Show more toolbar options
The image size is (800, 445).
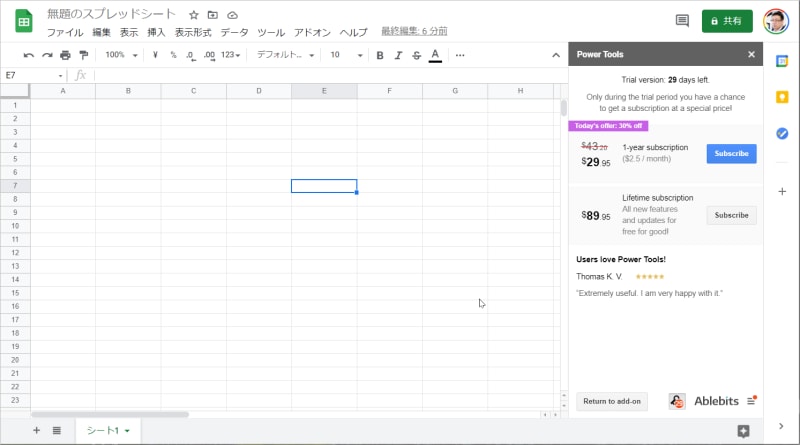pyautogui.click(x=460, y=55)
